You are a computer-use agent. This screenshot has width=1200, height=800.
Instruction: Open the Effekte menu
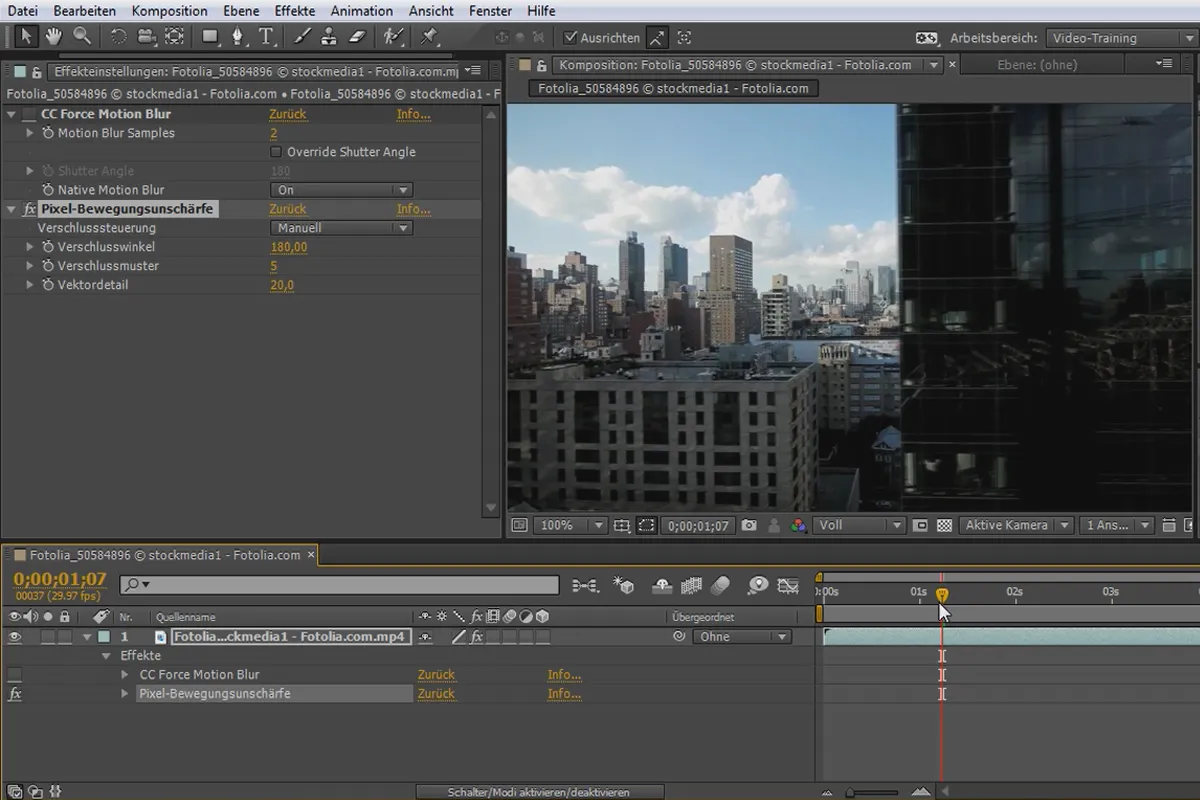295,11
